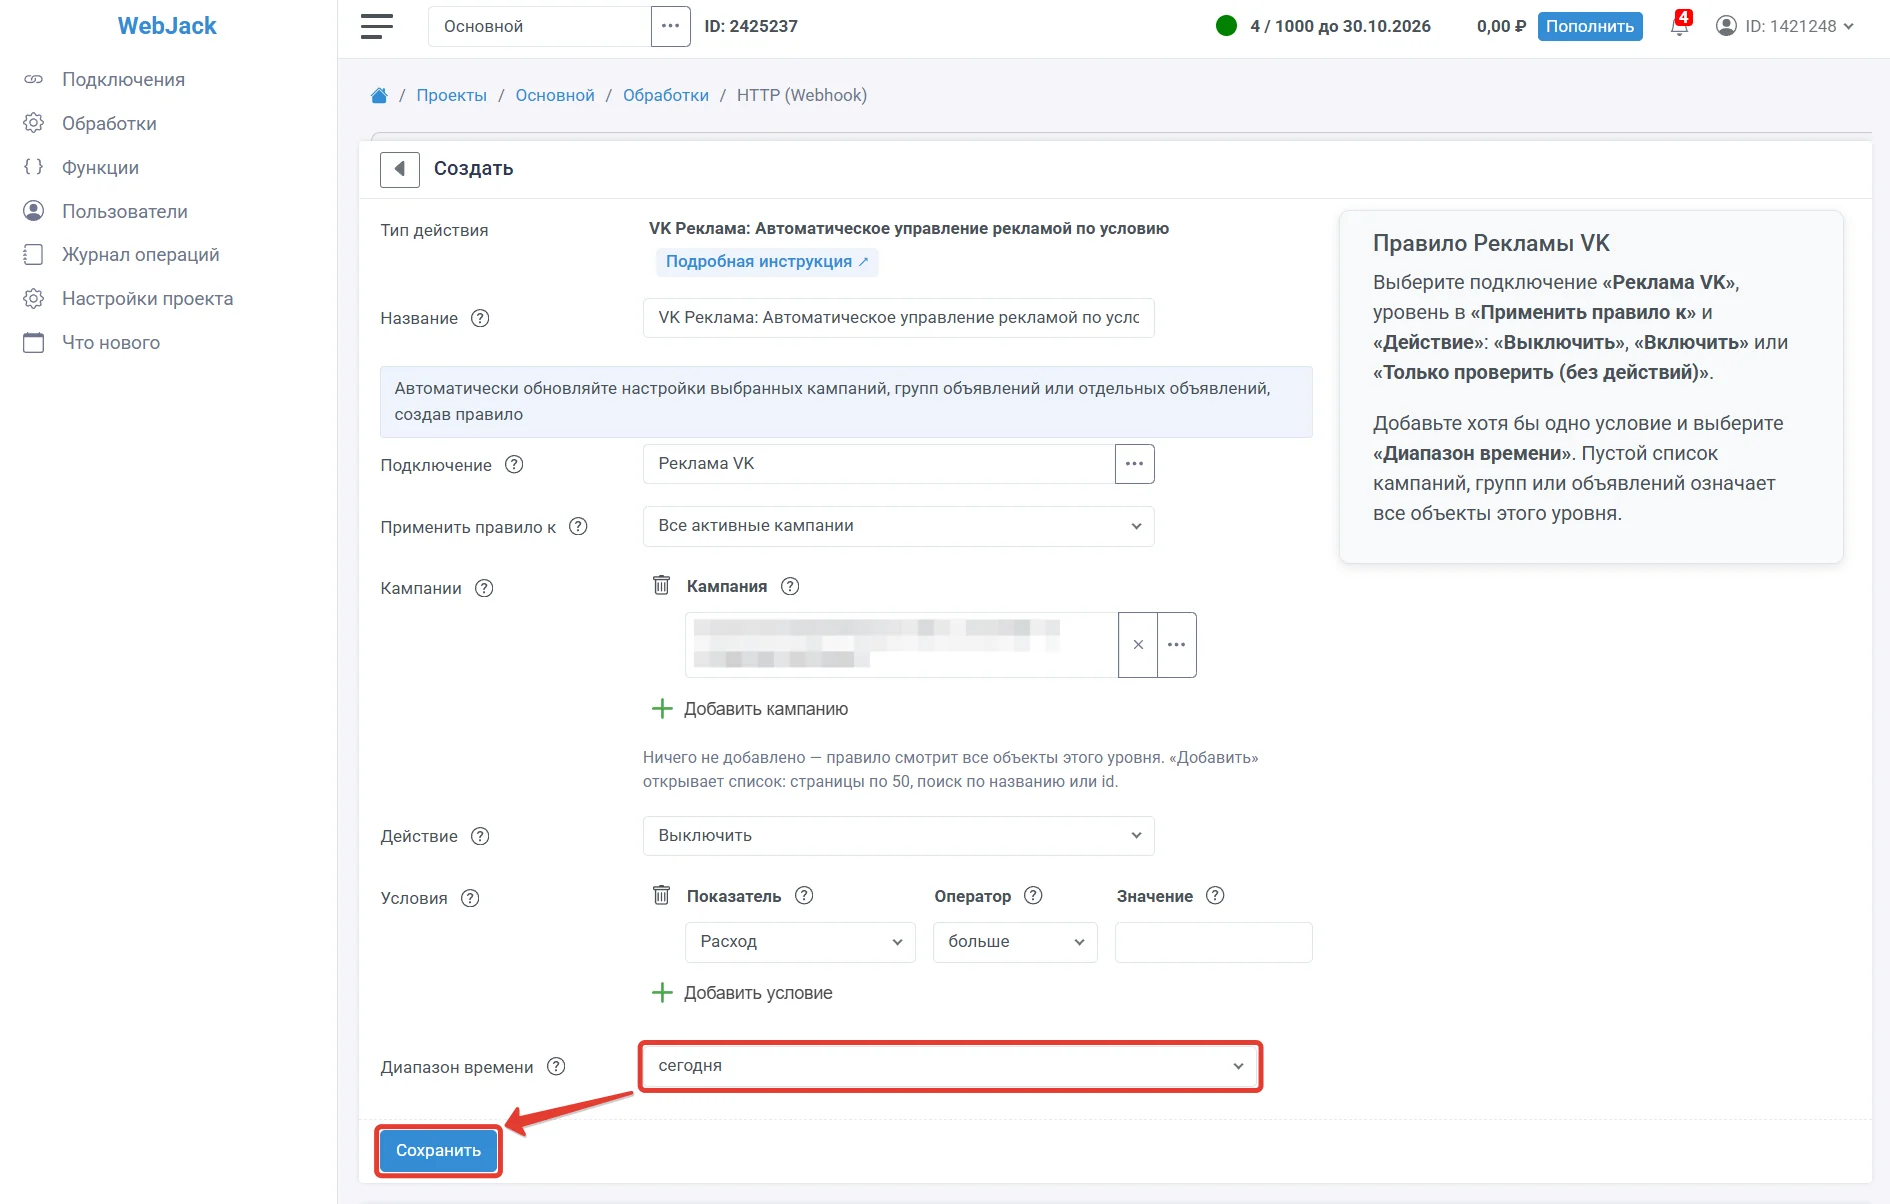Click the Пополнить balance button

coord(1590,26)
